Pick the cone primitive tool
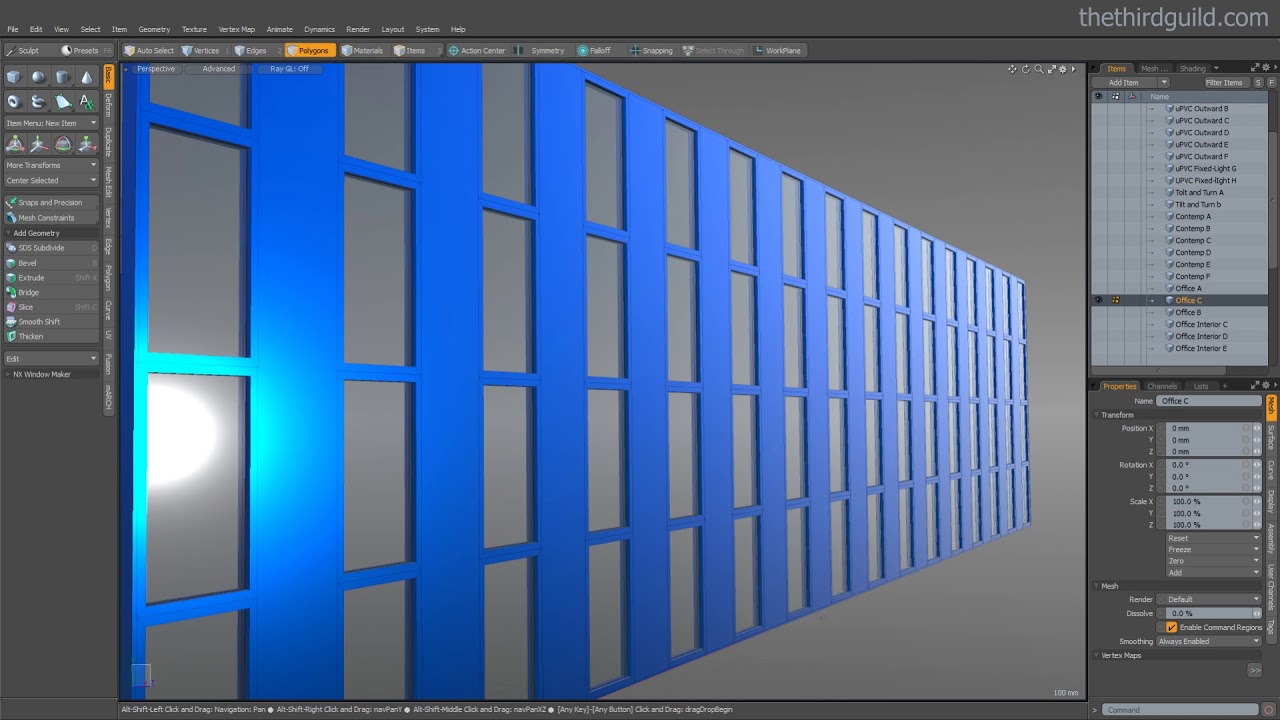This screenshot has width=1280, height=720. pos(86,77)
